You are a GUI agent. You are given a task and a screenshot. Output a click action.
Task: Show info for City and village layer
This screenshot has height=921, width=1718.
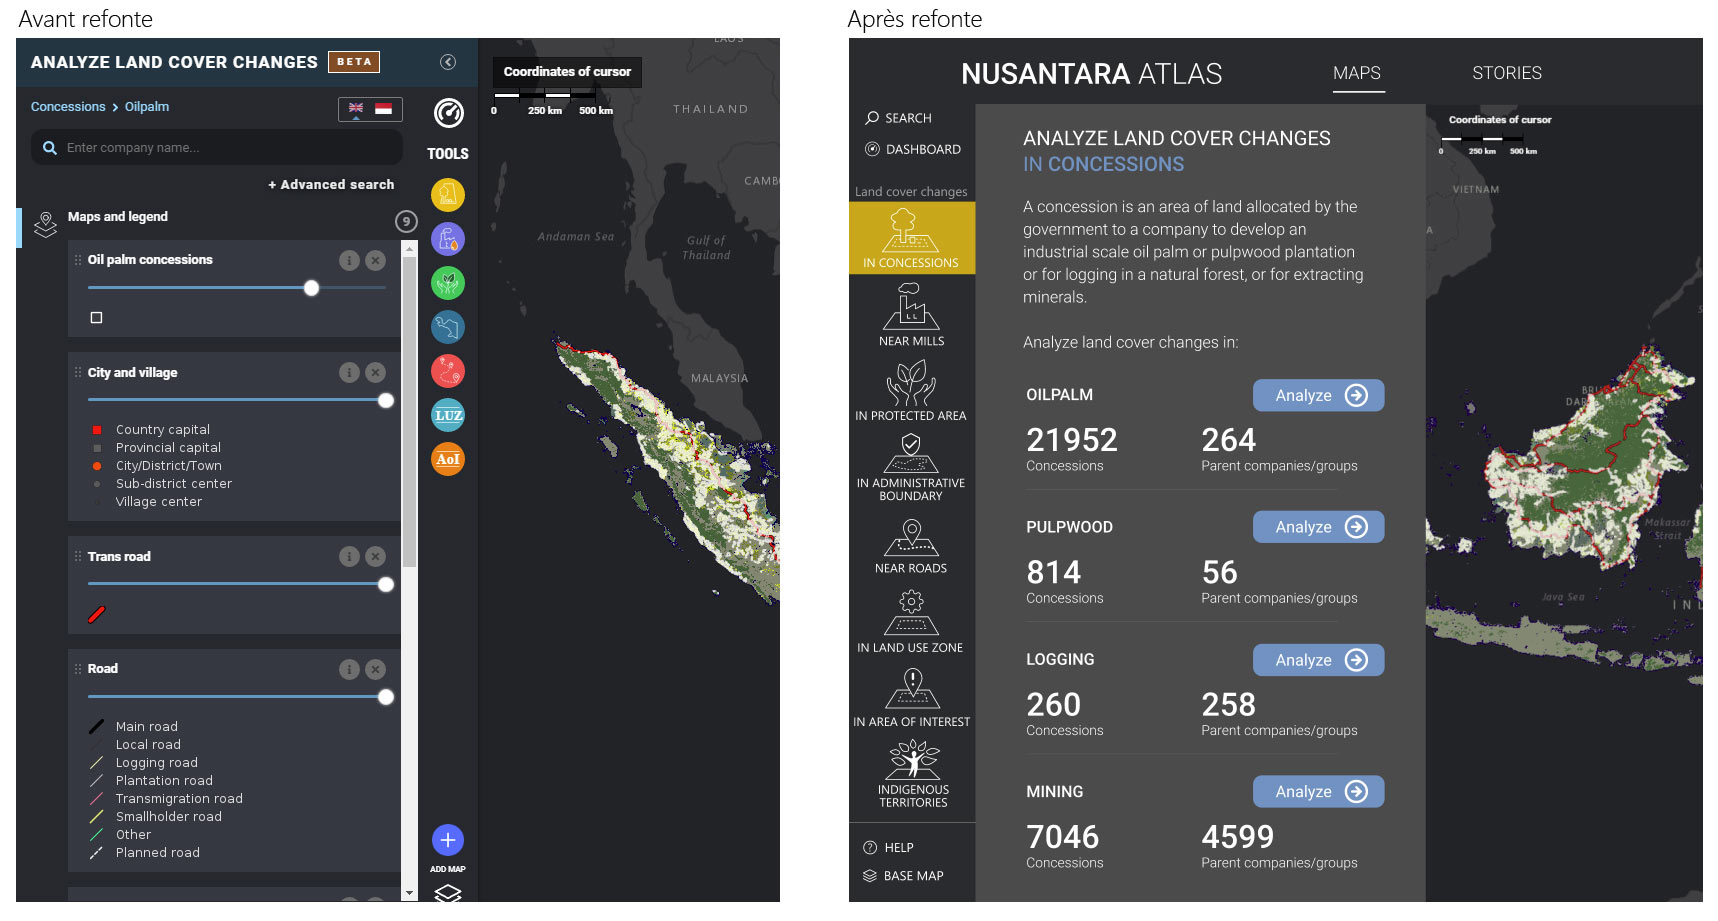(349, 372)
